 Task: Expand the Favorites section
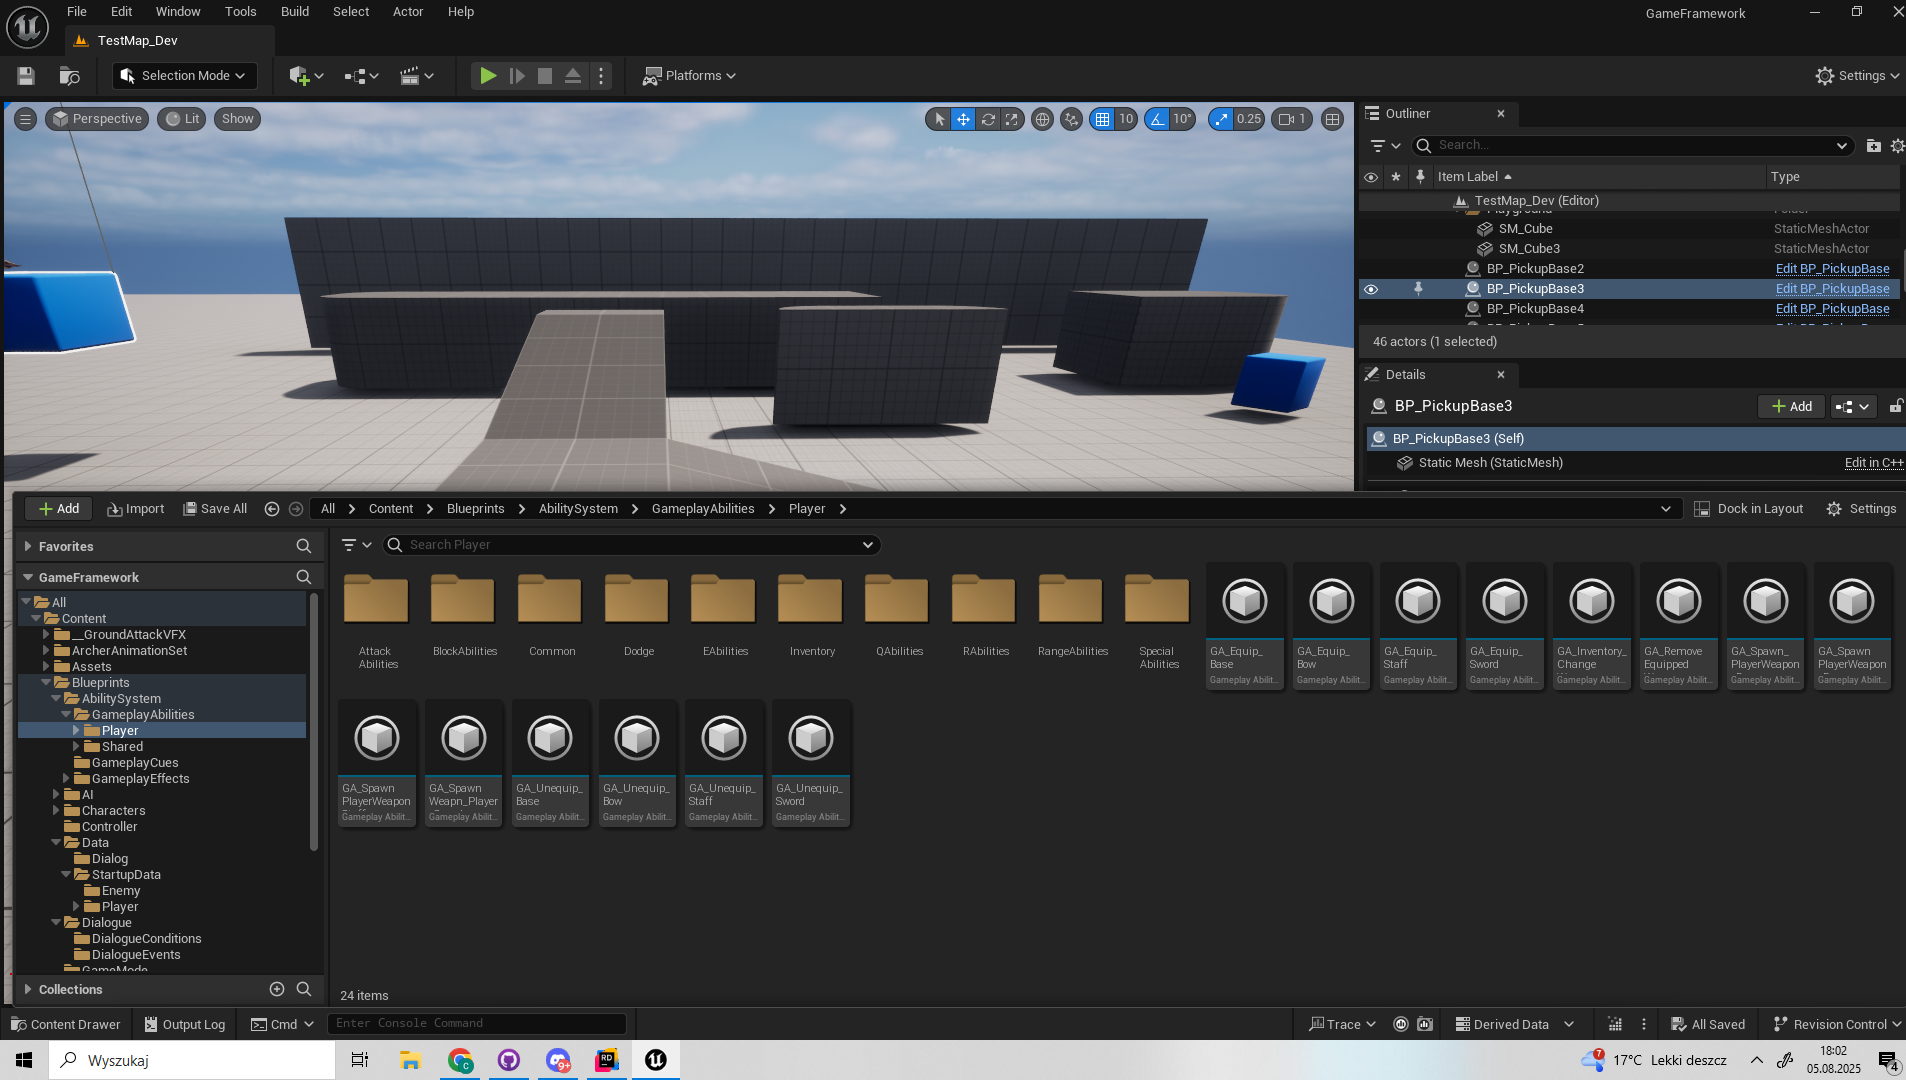pyautogui.click(x=28, y=547)
